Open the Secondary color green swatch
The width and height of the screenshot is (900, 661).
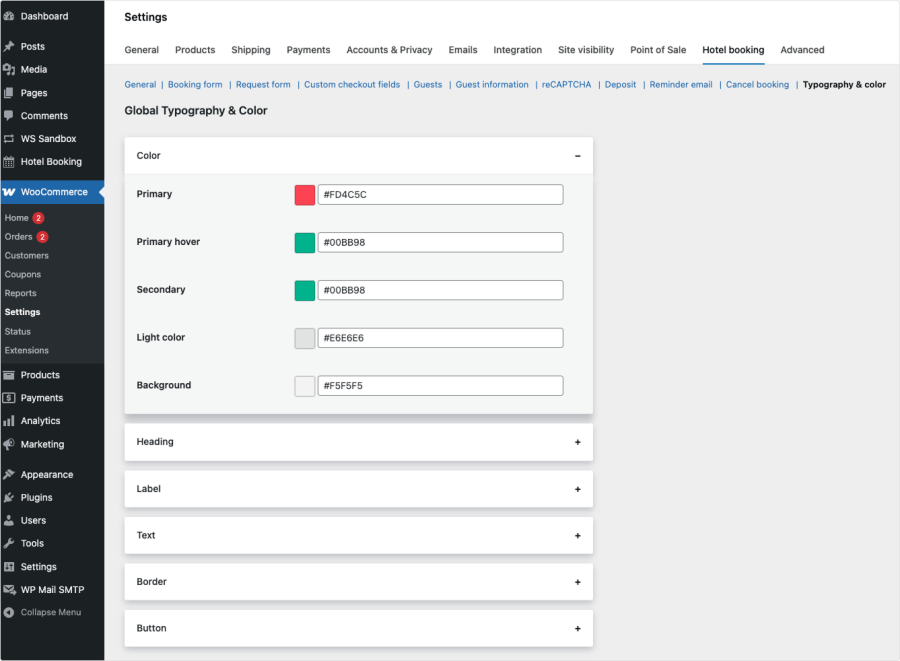(305, 291)
